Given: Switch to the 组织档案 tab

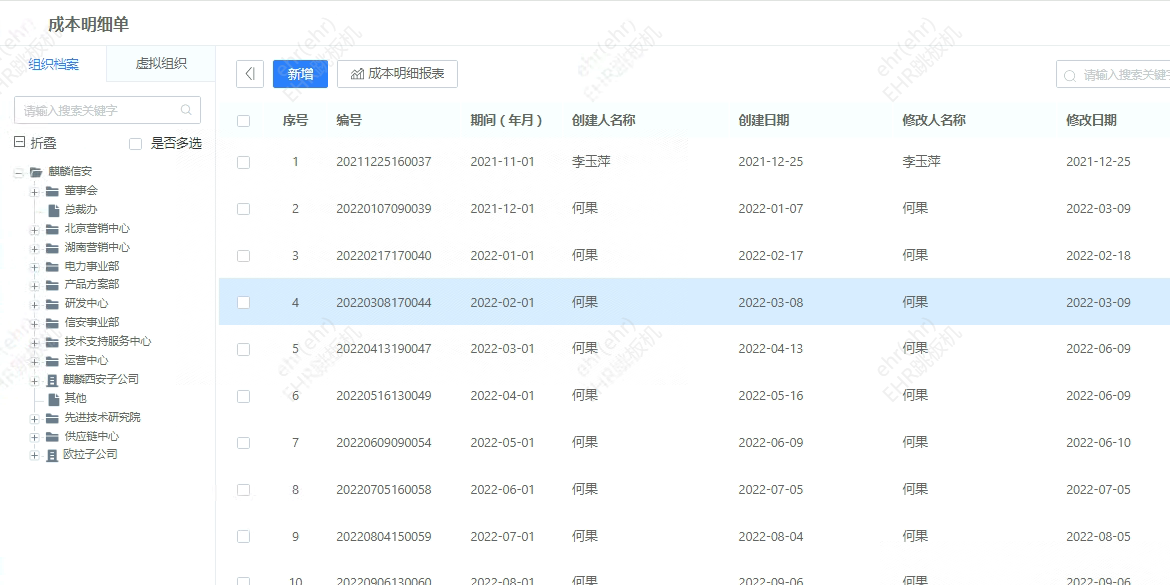Looking at the screenshot, I should click(55, 63).
